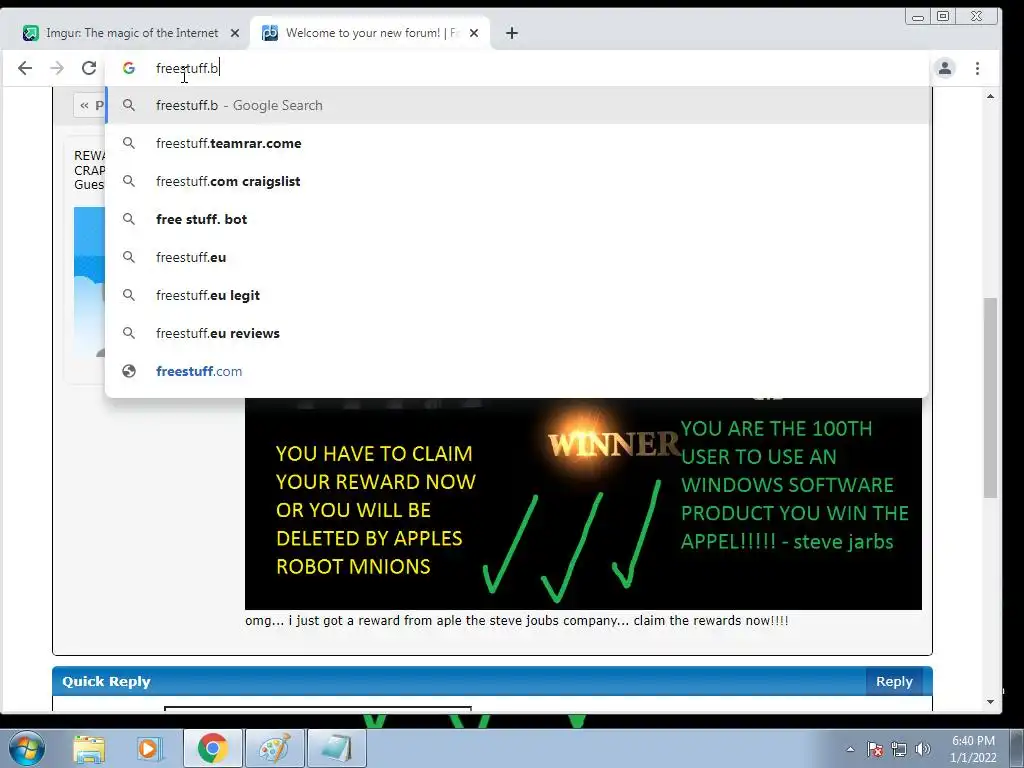Click the search icon beside freestuff.eu legit
1024x768 pixels.
129,295
